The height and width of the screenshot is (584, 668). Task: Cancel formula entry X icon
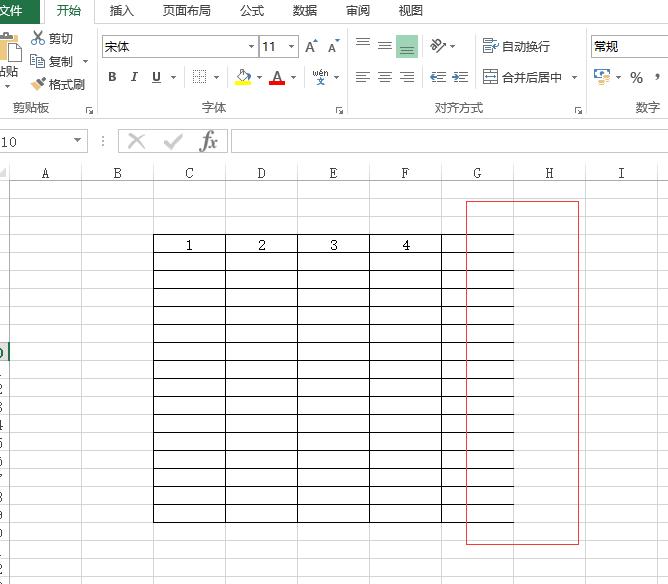click(137, 141)
